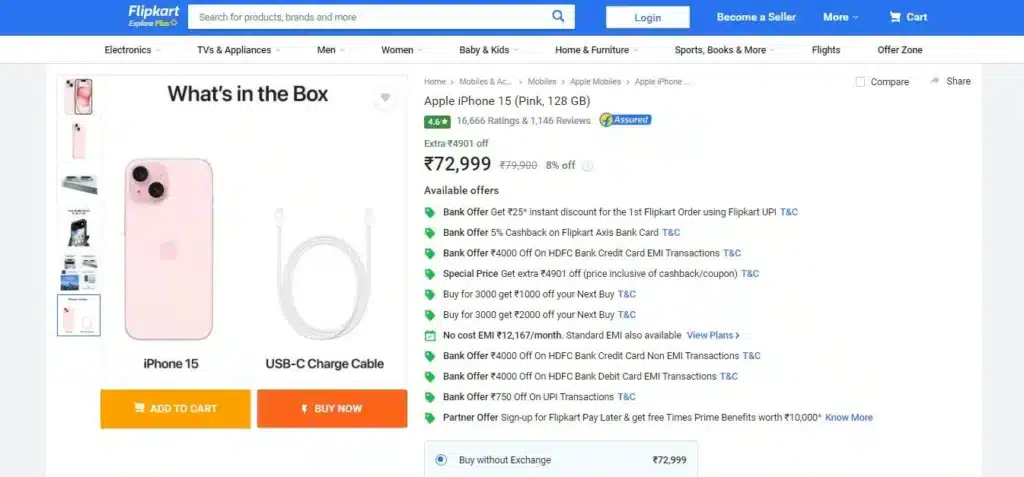Click the Flipkart logo
This screenshot has height=477, width=1024.
(151, 16)
